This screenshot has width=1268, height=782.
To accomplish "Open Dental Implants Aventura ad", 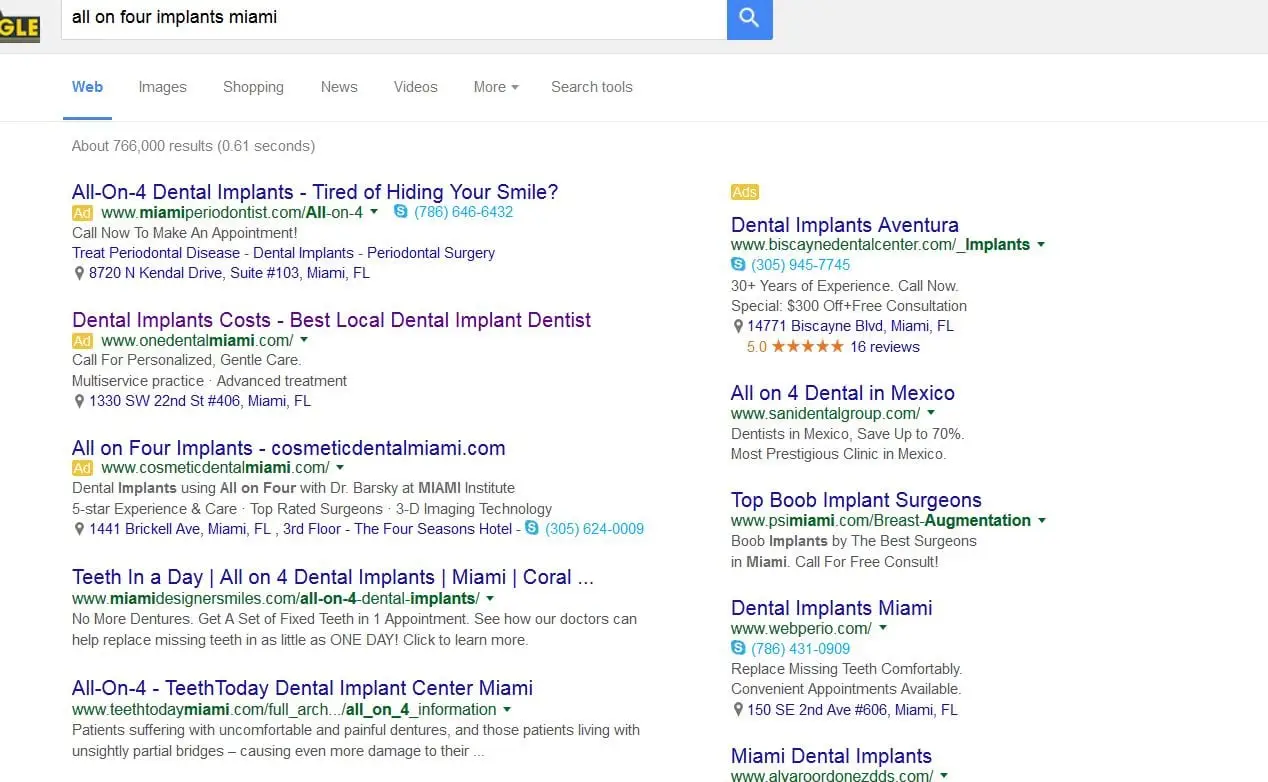I will point(845,225).
